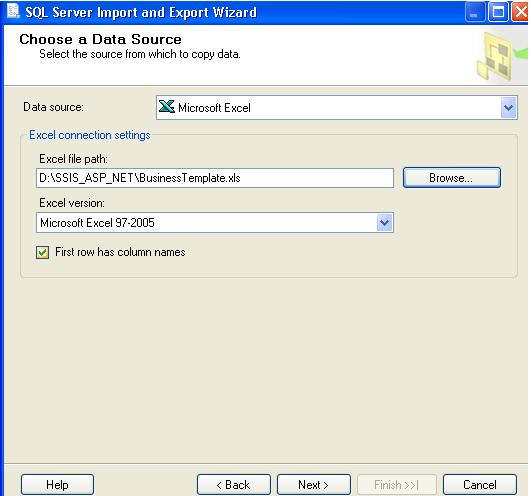The width and height of the screenshot is (532, 496).
Task: Open Help for this wizard page
Action: [57, 484]
